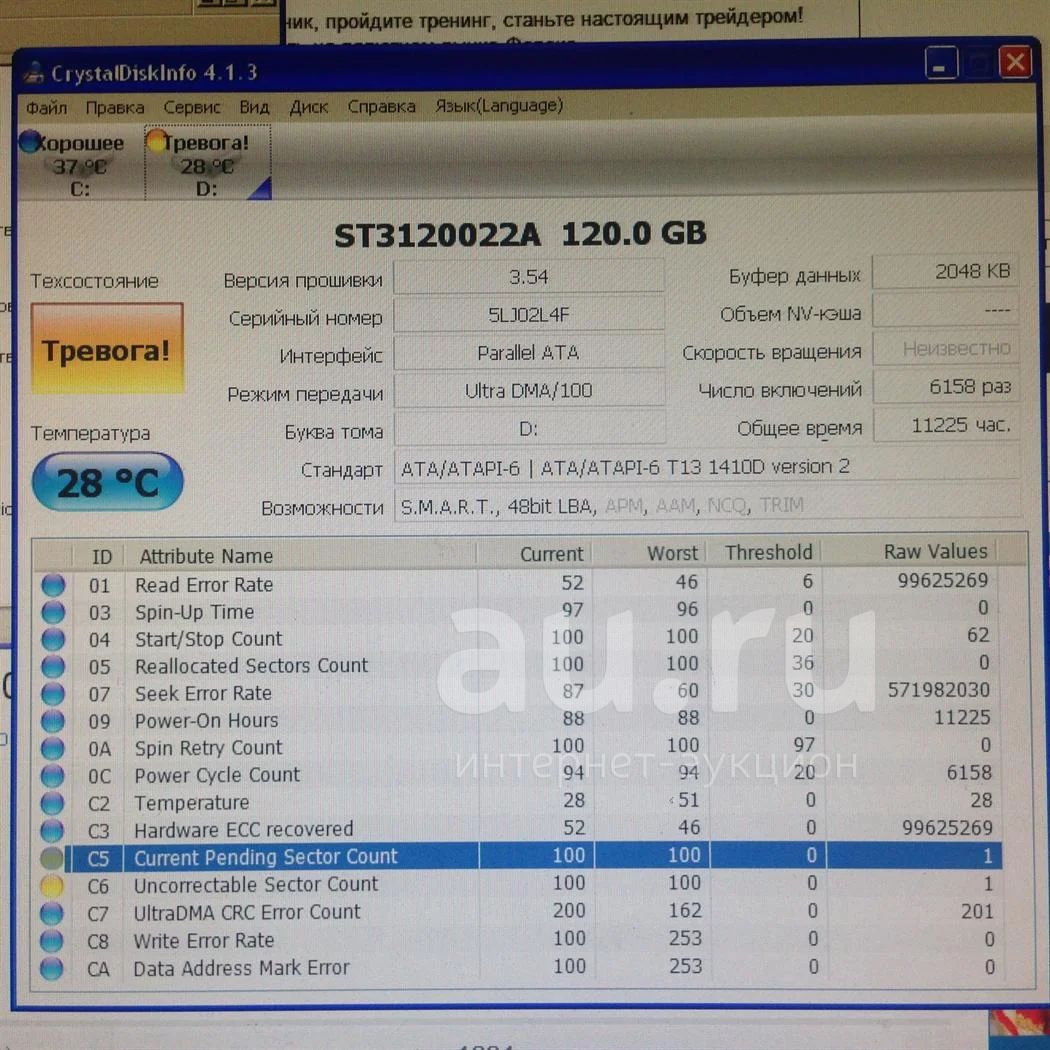Image resolution: width=1050 pixels, height=1050 pixels.
Task: Select the Reallocated Sectors Count attribute name
Action: [x=252, y=666]
